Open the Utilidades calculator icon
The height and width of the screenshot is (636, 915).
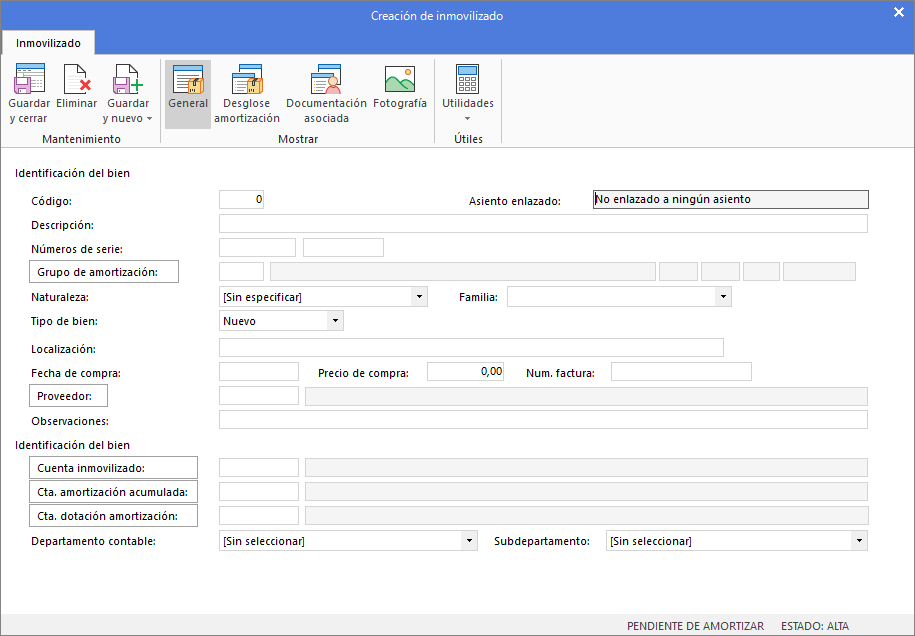point(467,79)
